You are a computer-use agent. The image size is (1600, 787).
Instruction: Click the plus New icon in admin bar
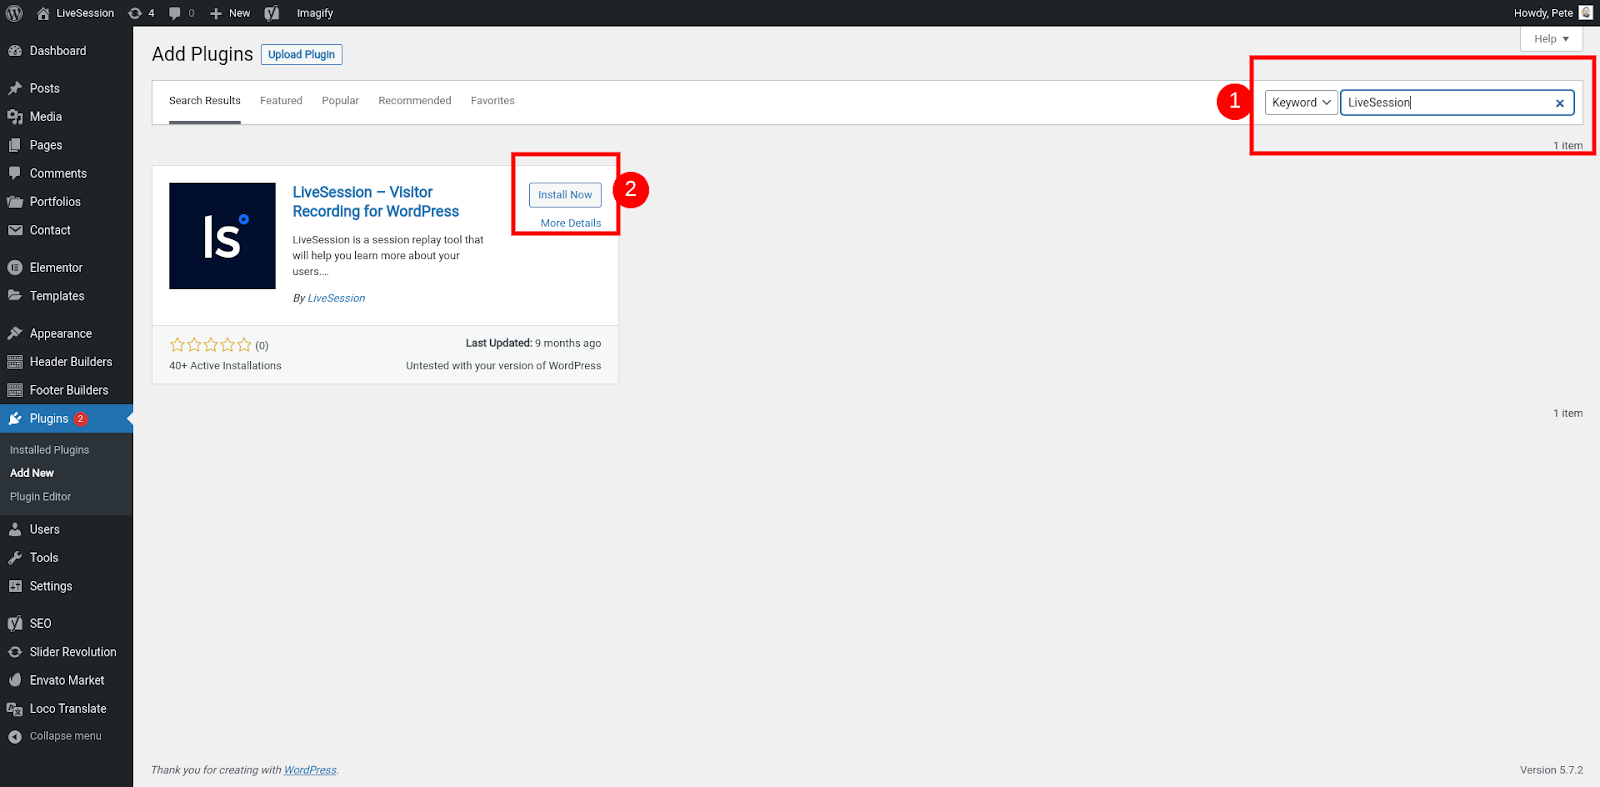pos(216,13)
